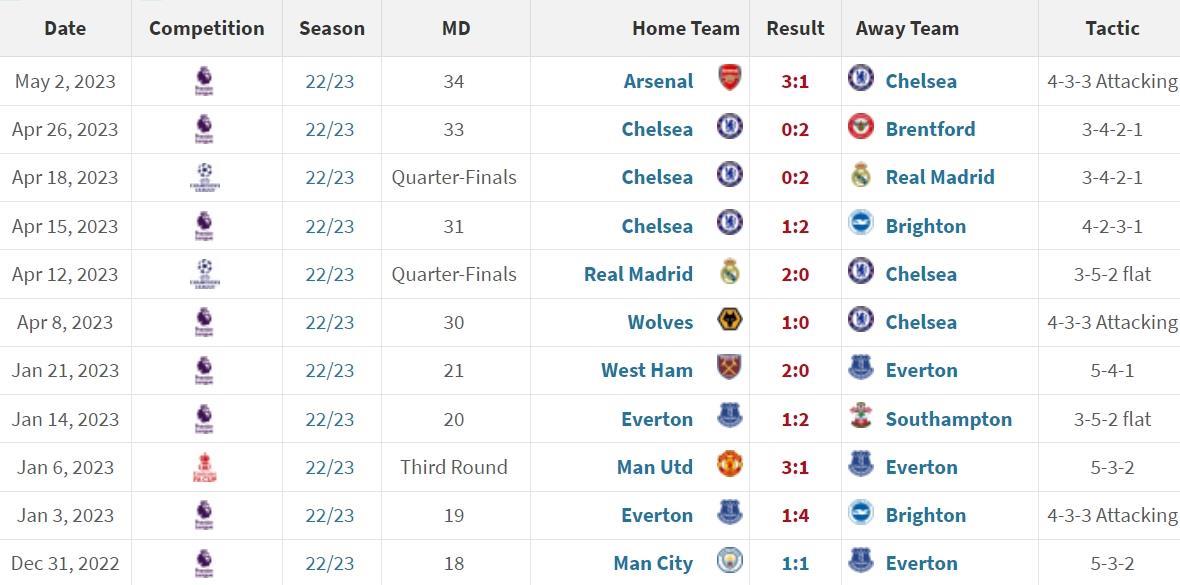The image size is (1180, 585).
Task: Click FA Cup competition icon on Jan 6
Action: [203, 467]
